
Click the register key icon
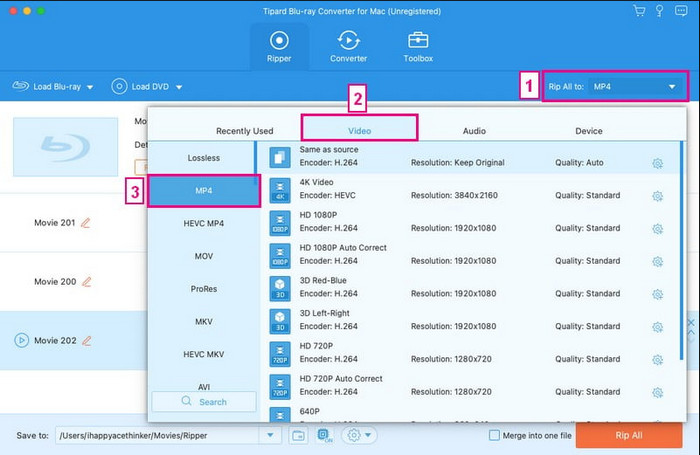(659, 11)
